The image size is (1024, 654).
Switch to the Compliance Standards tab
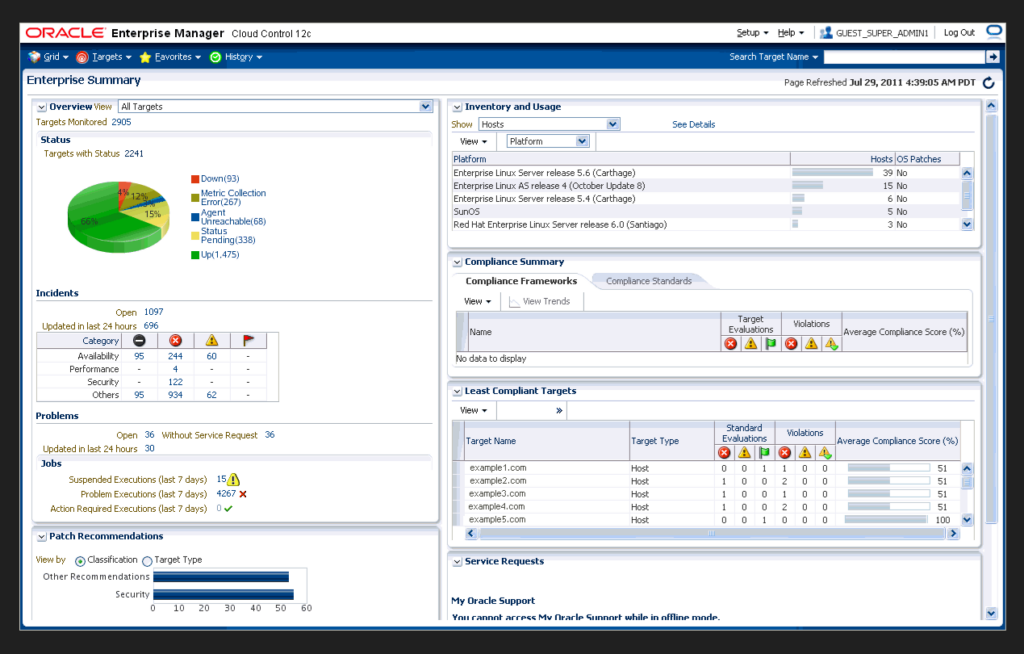(x=650, y=281)
